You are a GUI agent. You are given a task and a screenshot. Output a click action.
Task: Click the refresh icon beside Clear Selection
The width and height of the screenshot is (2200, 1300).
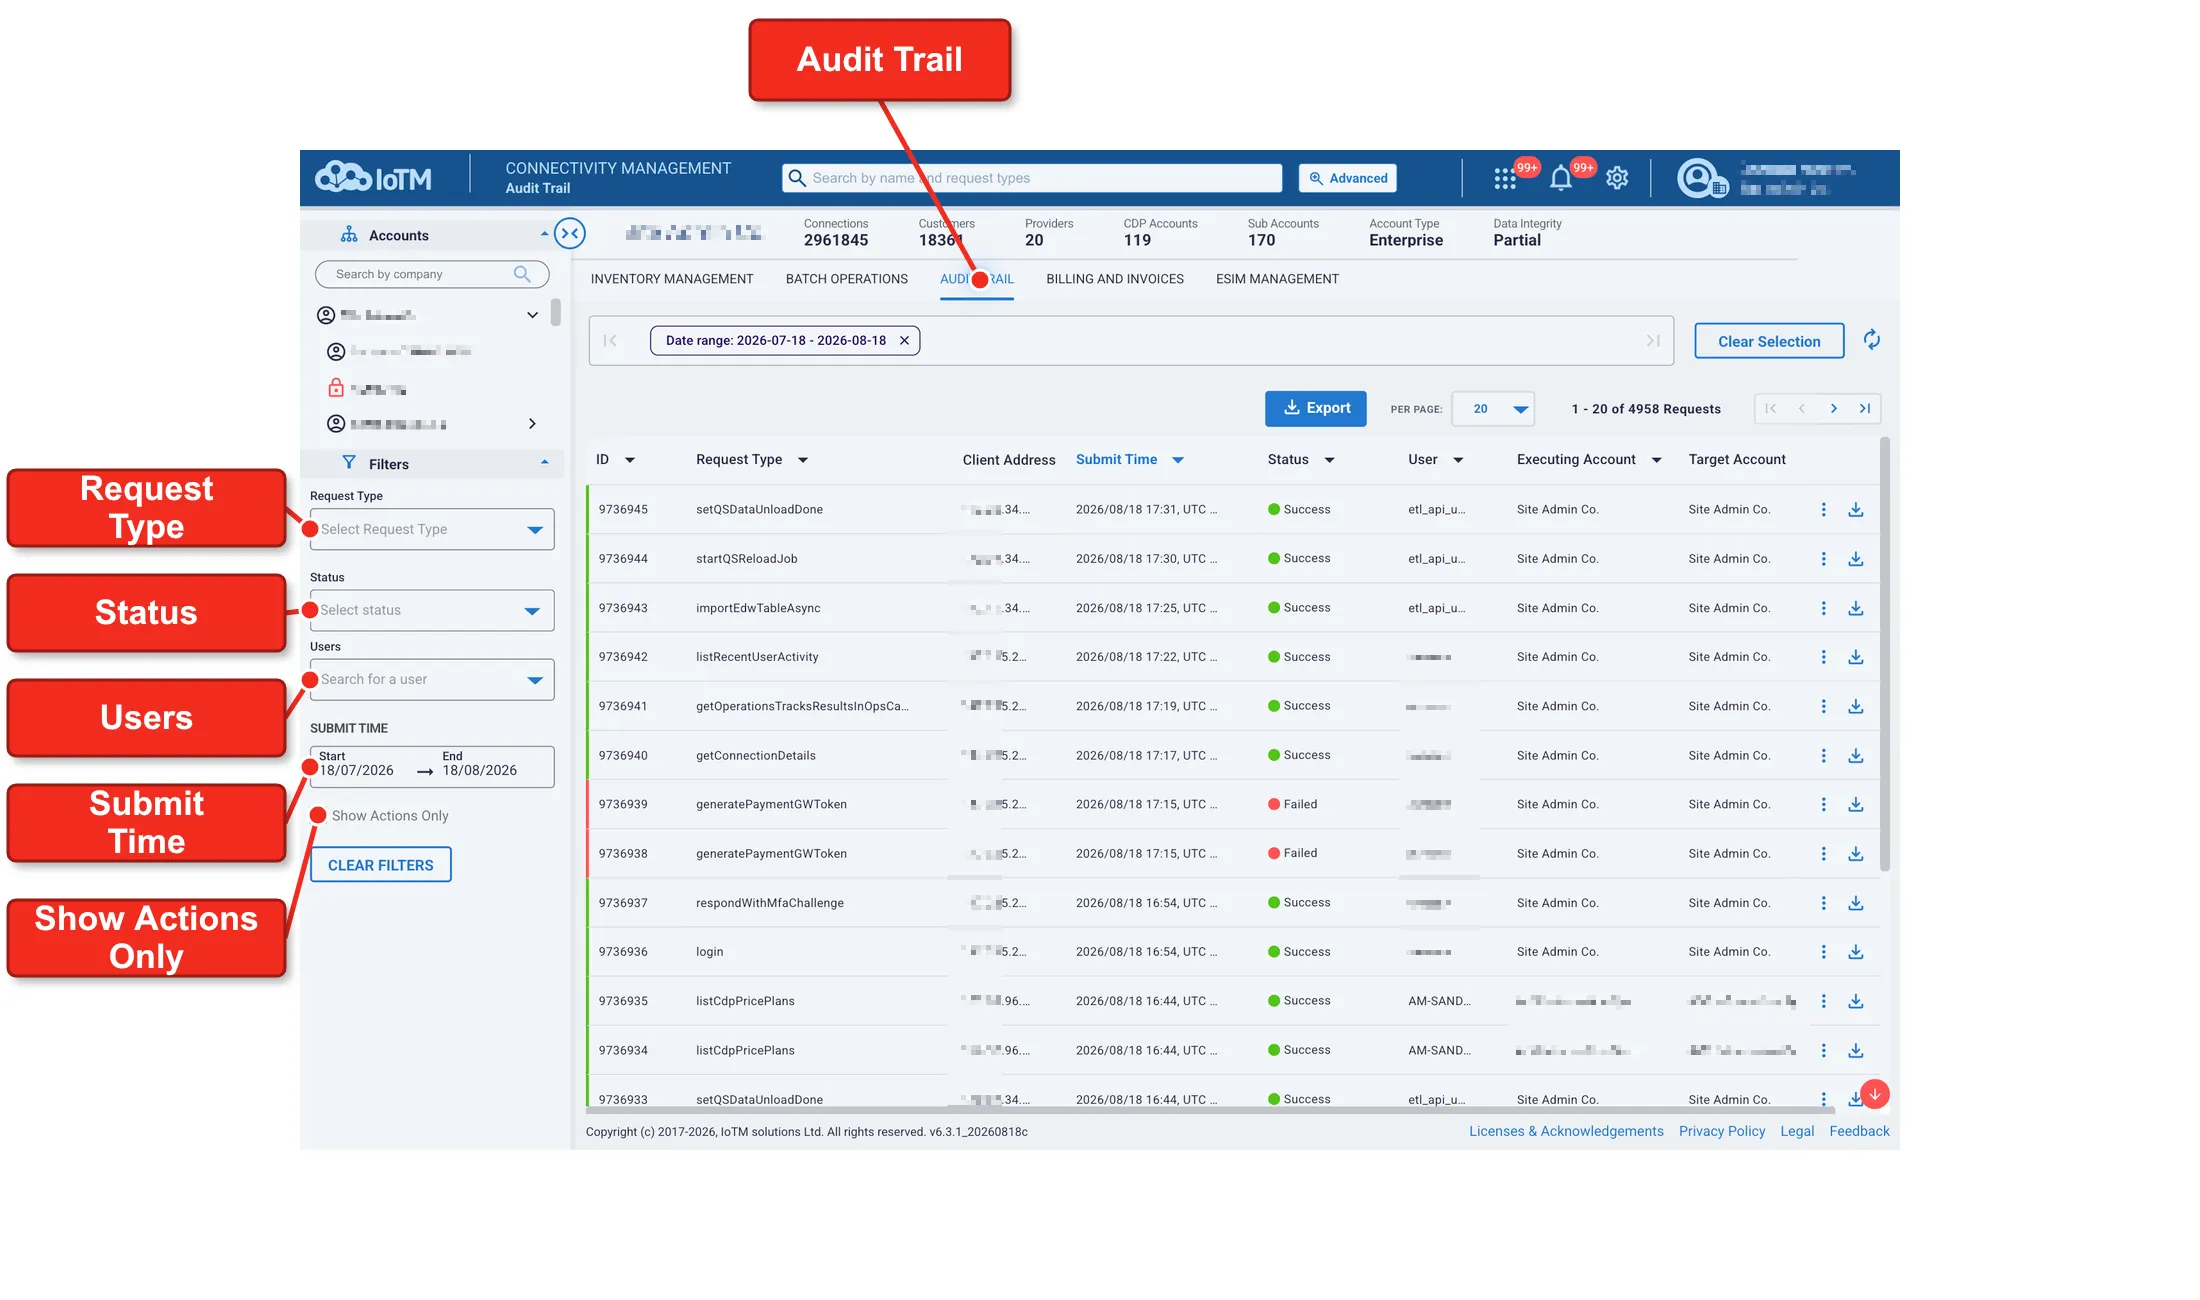(1872, 340)
